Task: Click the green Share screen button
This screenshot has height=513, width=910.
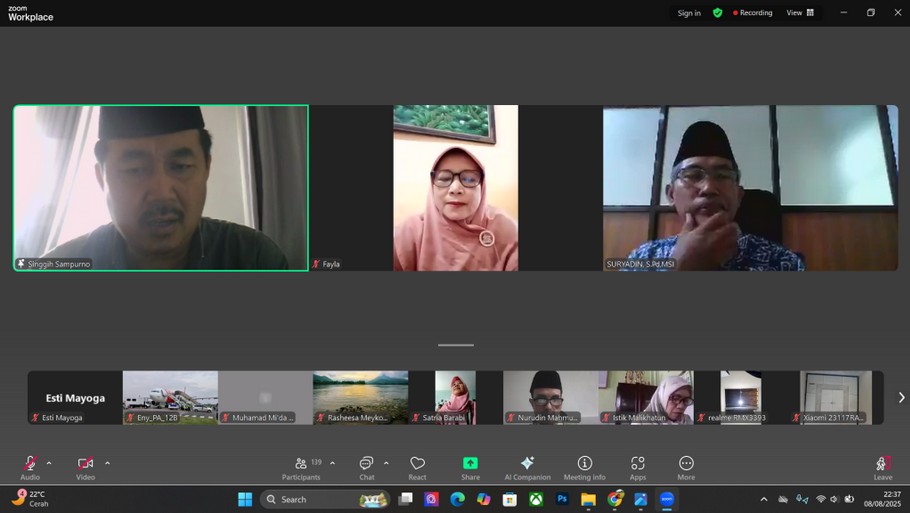Action: (x=470, y=467)
